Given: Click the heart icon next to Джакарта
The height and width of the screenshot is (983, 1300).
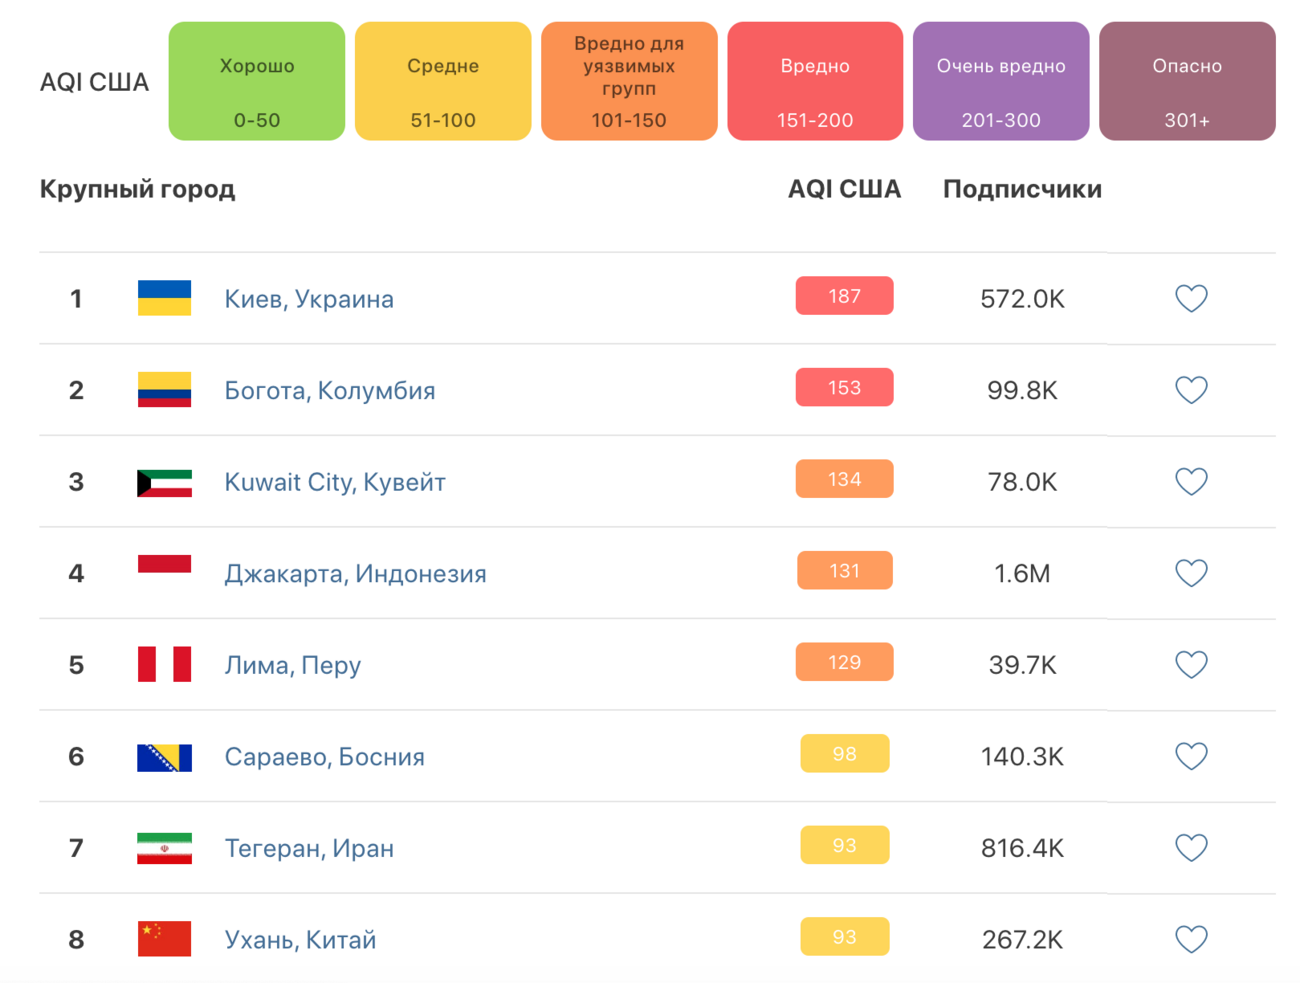Looking at the screenshot, I should pyautogui.click(x=1191, y=573).
